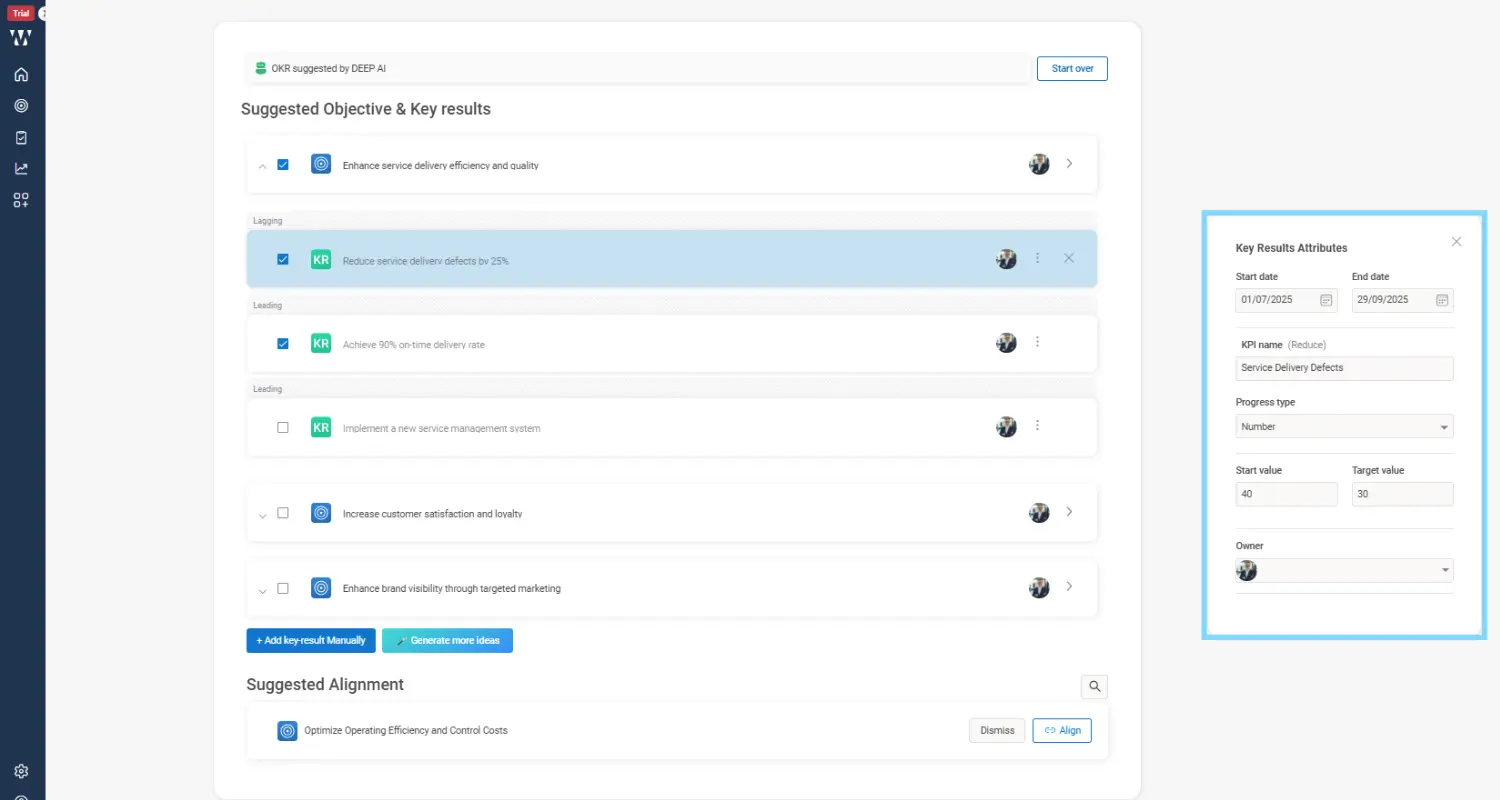Open the tasks checklist icon in sidebar
This screenshot has width=1500, height=800.
click(20, 137)
